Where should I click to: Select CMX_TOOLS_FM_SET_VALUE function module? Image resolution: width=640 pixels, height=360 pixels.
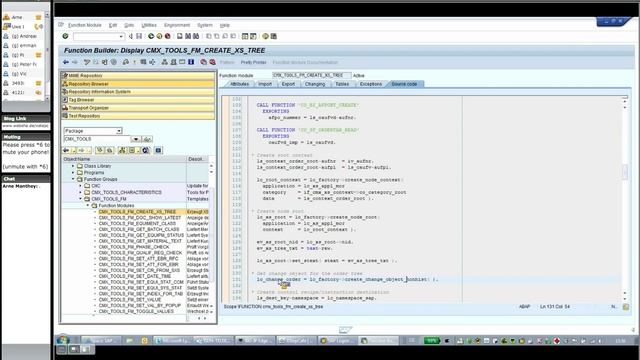point(130,300)
